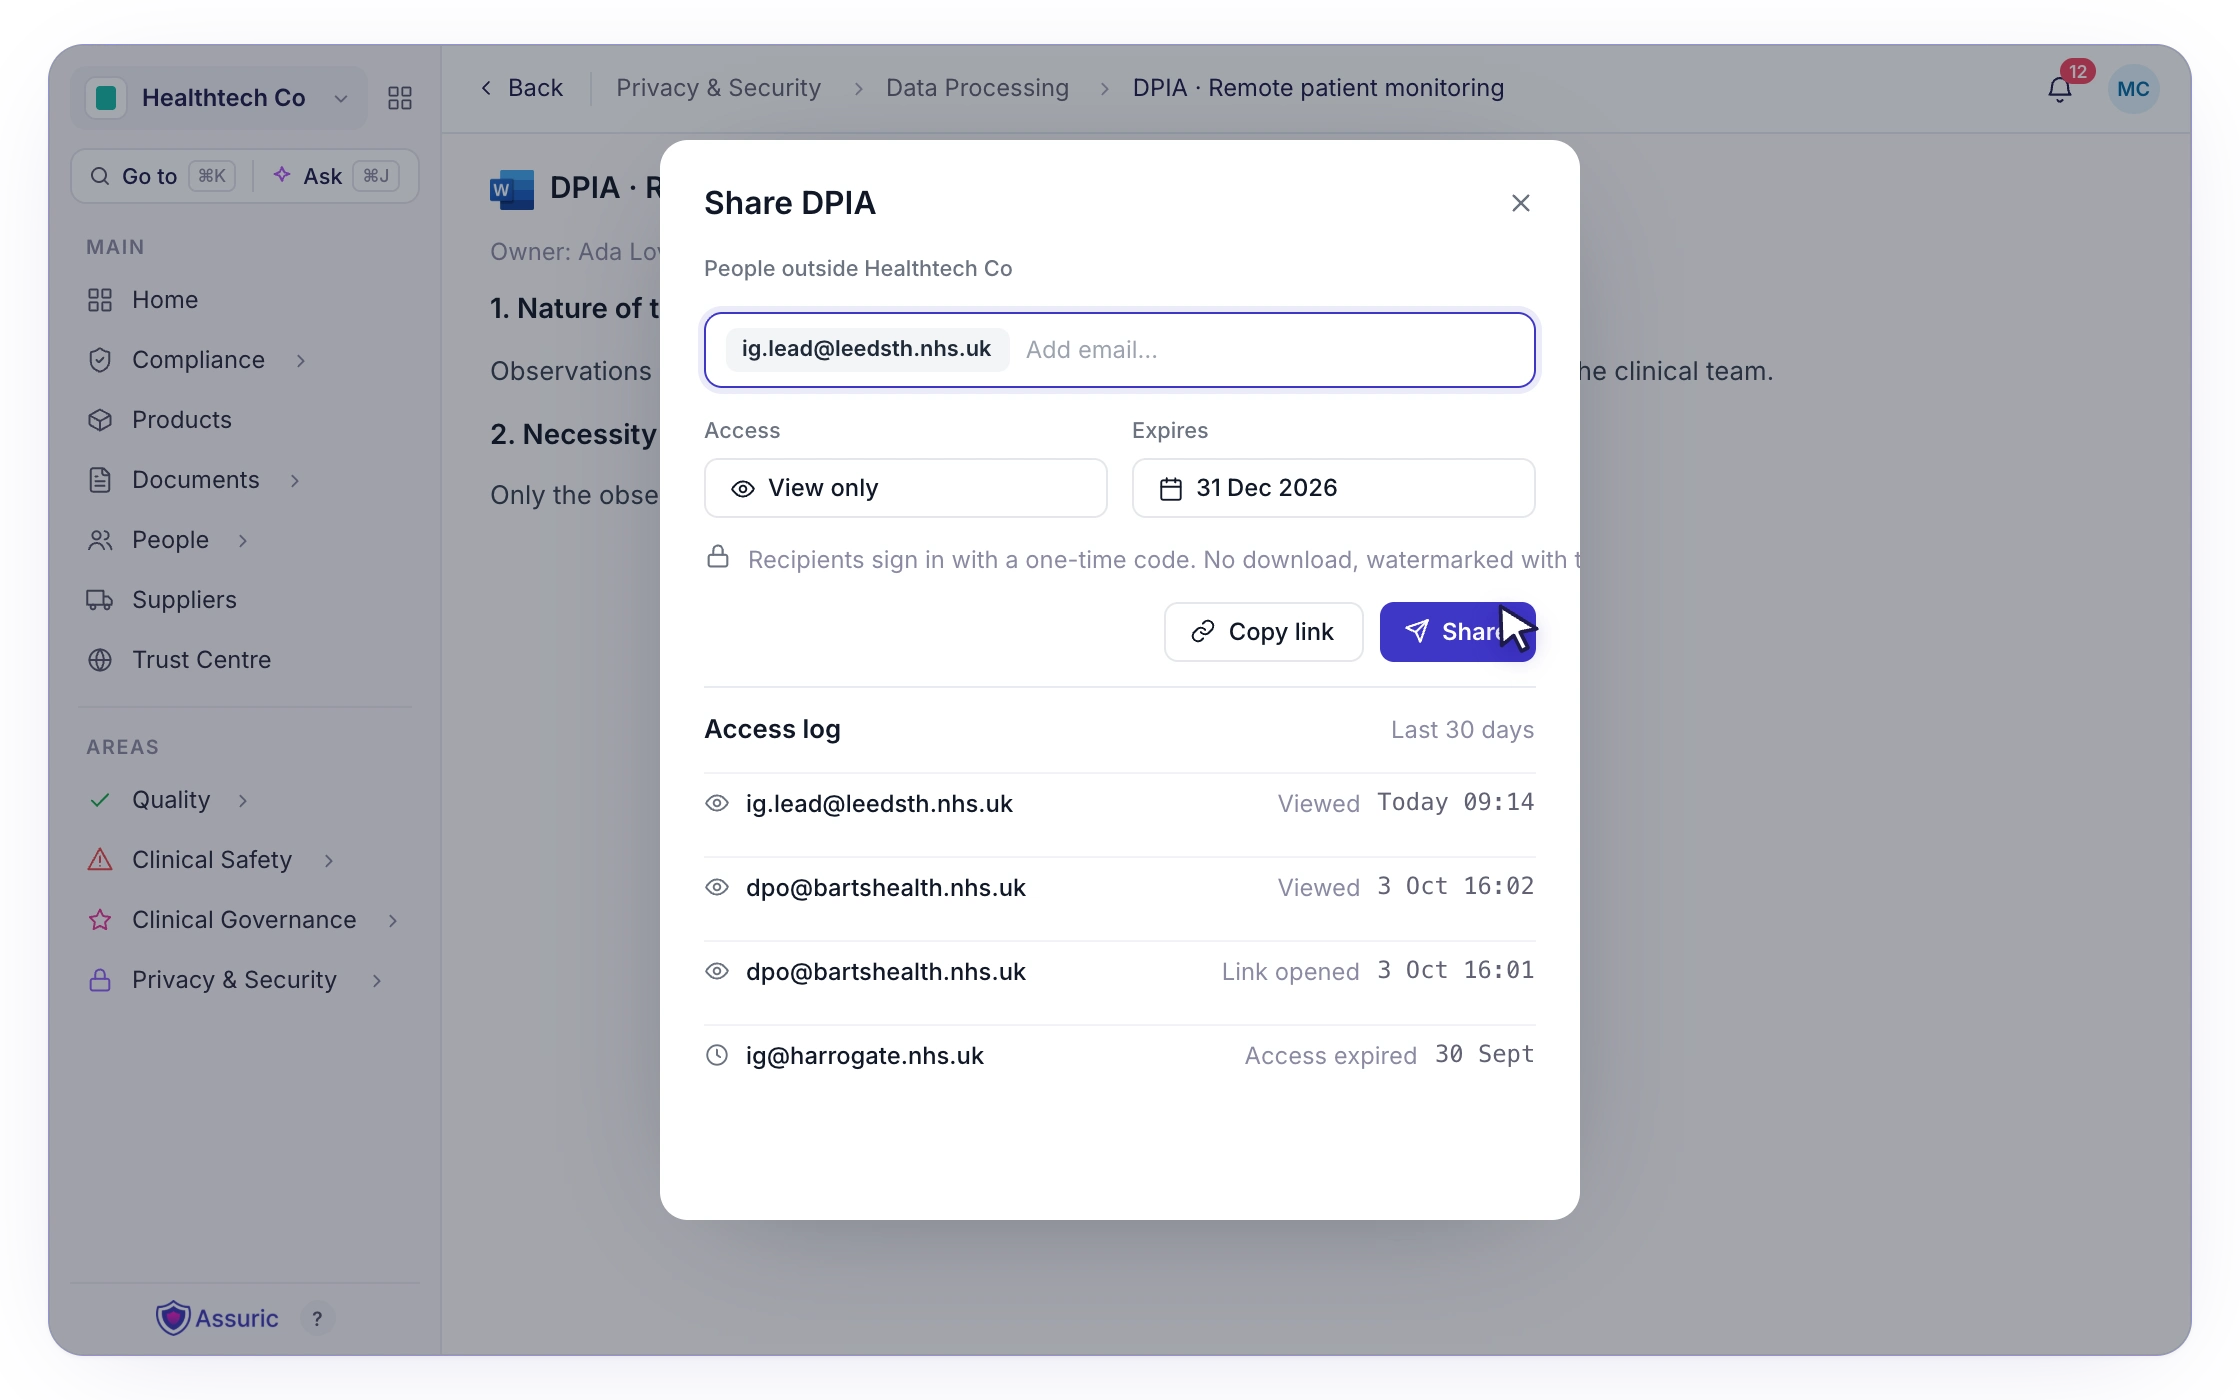Click the Copy link button
The image size is (2240, 1400).
pos(1264,632)
